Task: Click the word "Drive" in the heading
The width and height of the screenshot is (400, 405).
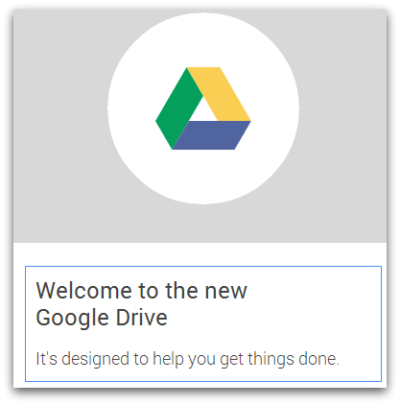Action: click(x=142, y=317)
